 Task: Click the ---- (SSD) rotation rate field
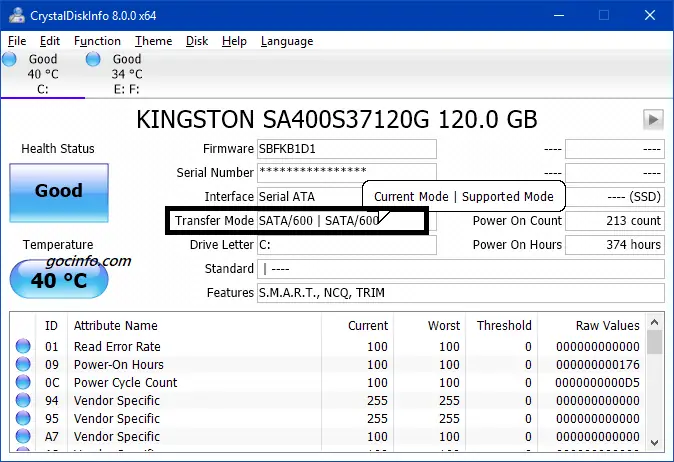point(615,197)
